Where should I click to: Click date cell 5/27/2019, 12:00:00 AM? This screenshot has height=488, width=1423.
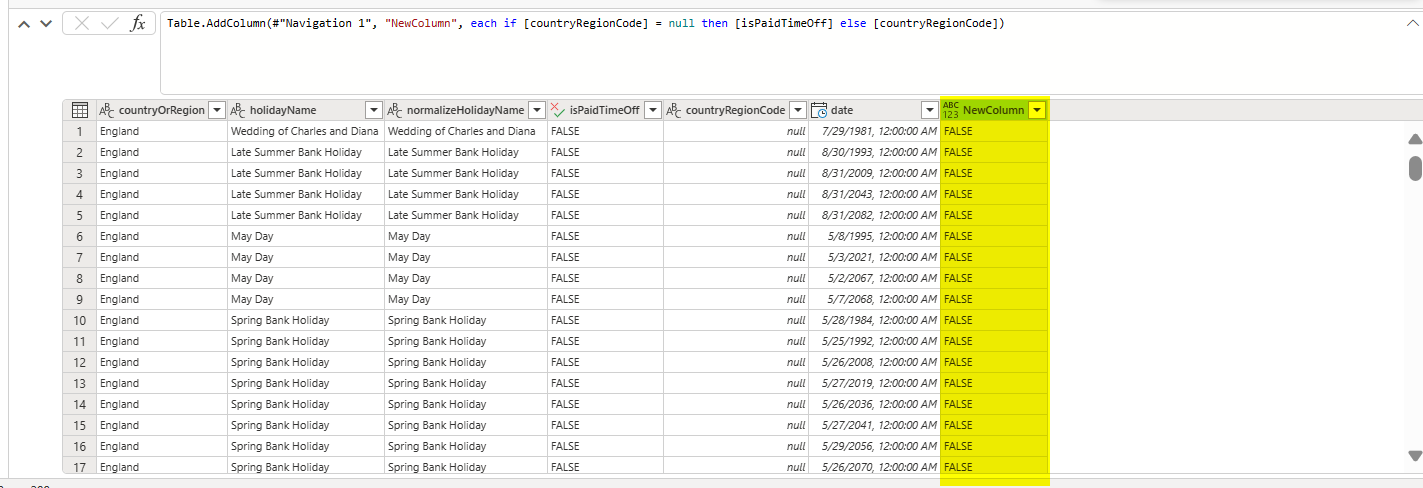click(874, 383)
